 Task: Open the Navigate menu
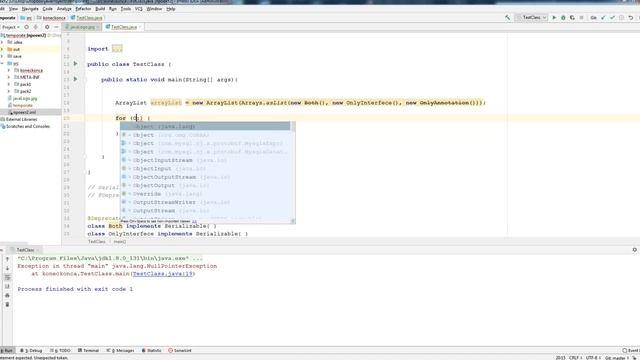[x=30, y=9]
